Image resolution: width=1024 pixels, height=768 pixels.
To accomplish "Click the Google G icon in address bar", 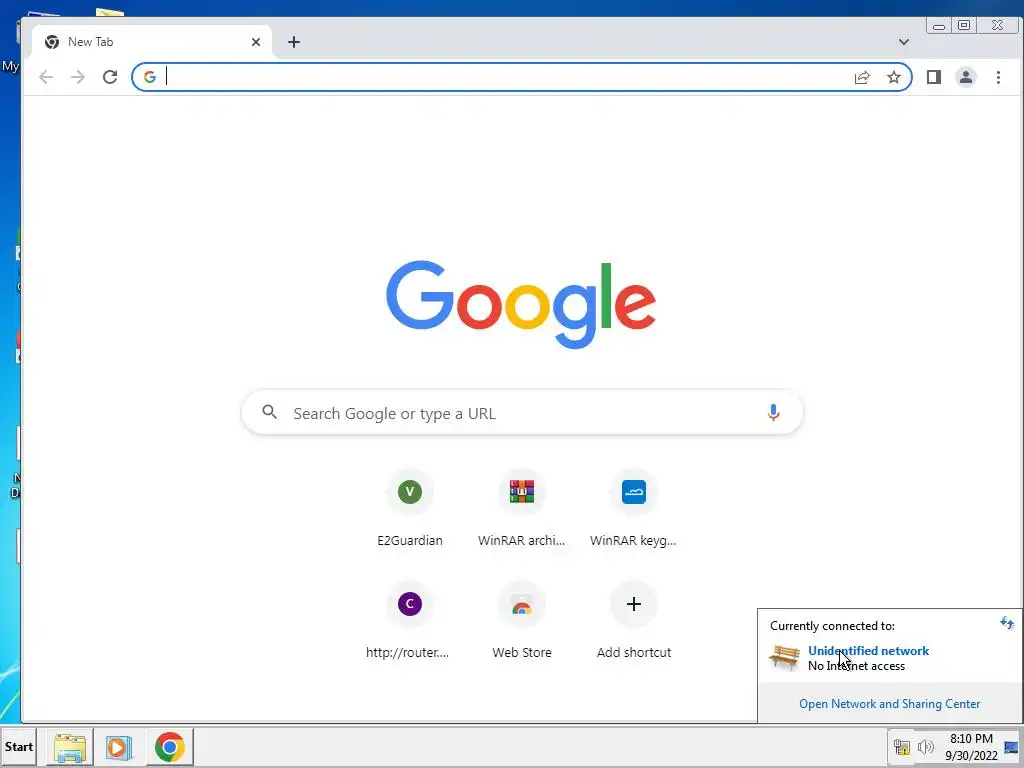I will pyautogui.click(x=150, y=77).
